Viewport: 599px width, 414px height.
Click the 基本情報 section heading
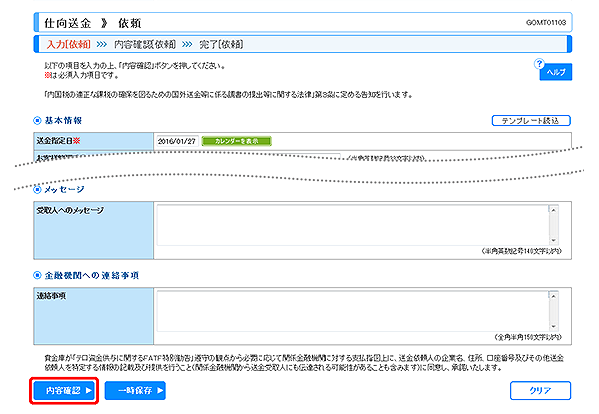point(63,121)
